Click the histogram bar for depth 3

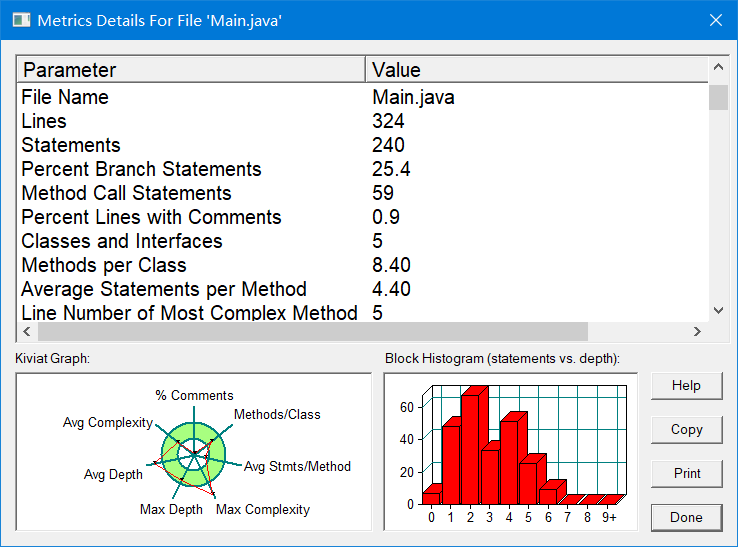(489, 477)
